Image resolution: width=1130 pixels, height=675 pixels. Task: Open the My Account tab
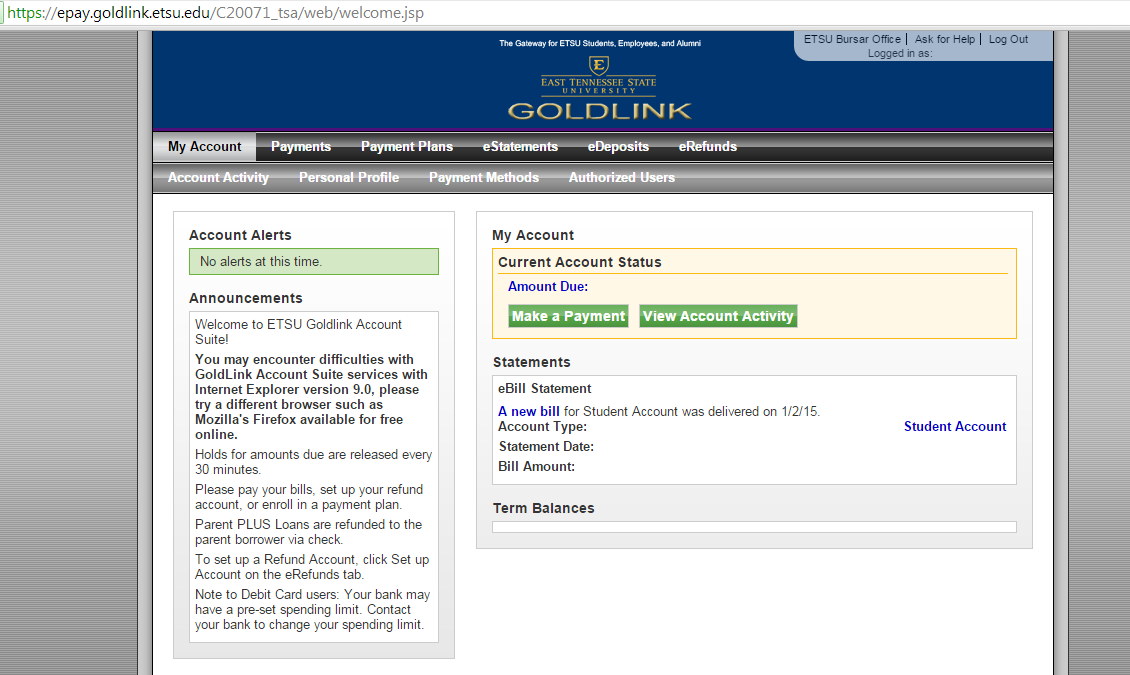[204, 147]
